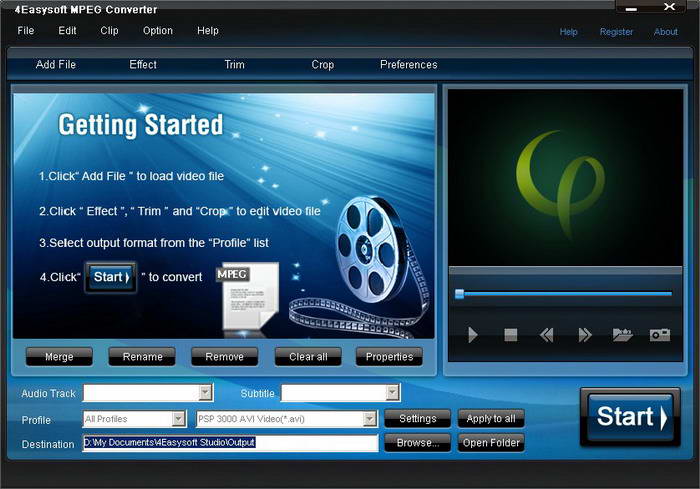
Task: Click the video preview screen
Action: coord(565,177)
